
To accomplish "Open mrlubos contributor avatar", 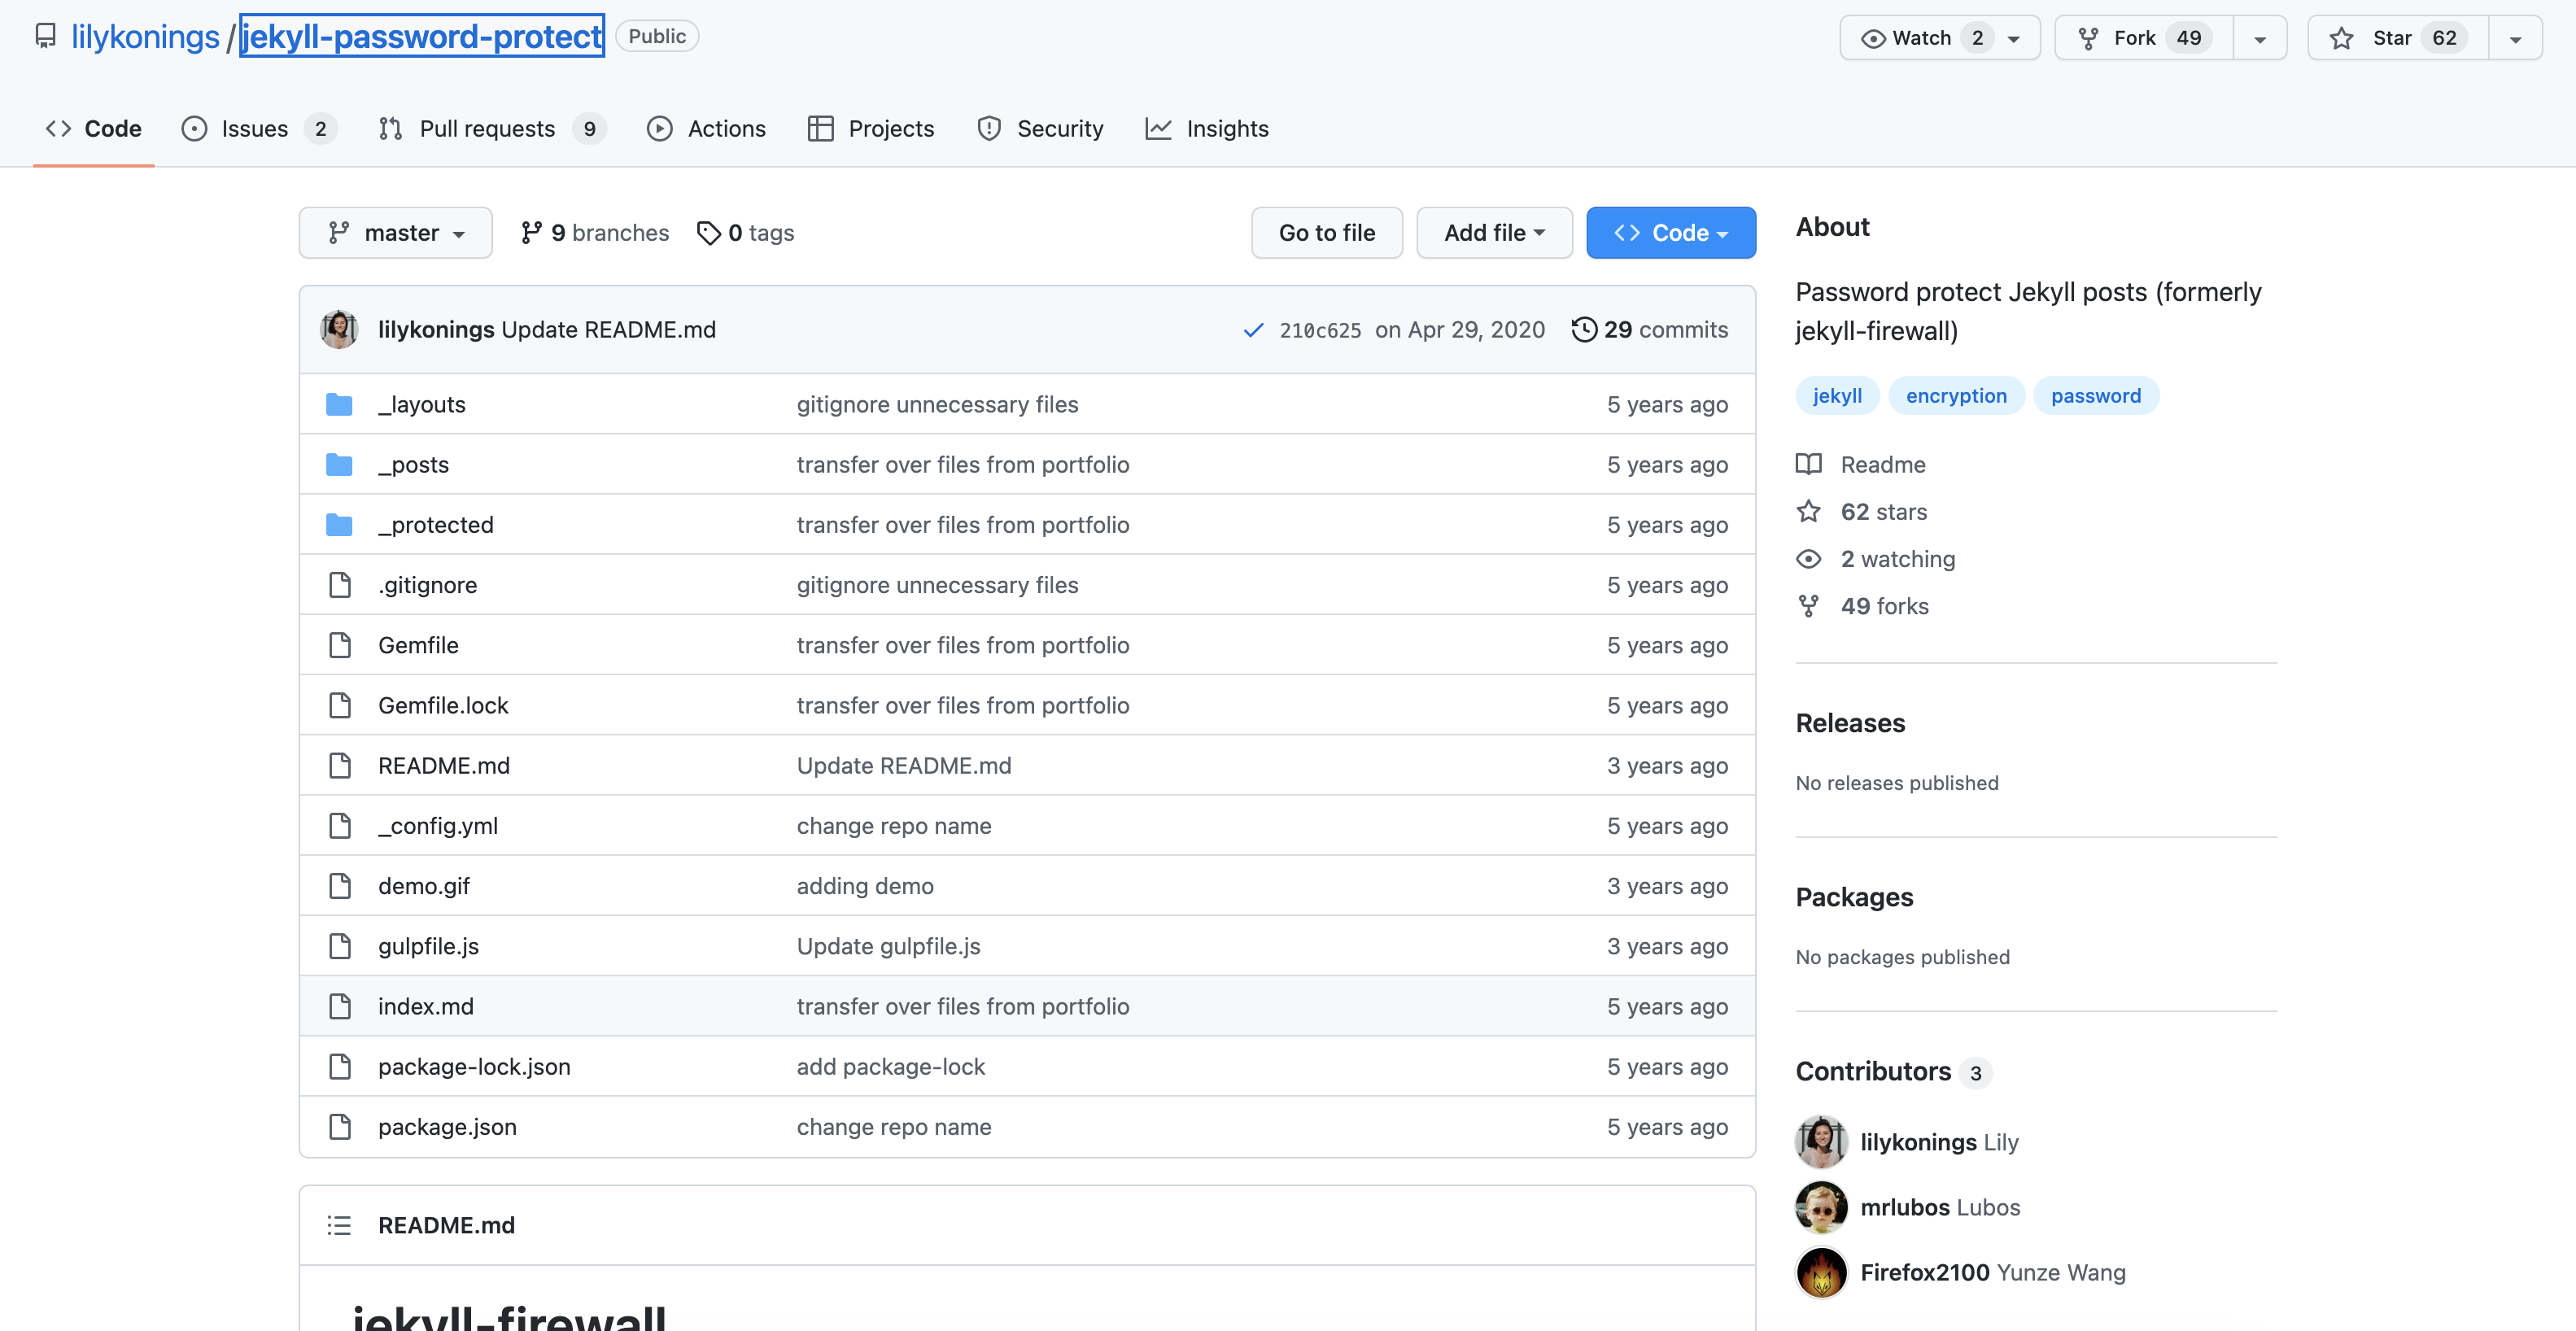I will click(1821, 1207).
